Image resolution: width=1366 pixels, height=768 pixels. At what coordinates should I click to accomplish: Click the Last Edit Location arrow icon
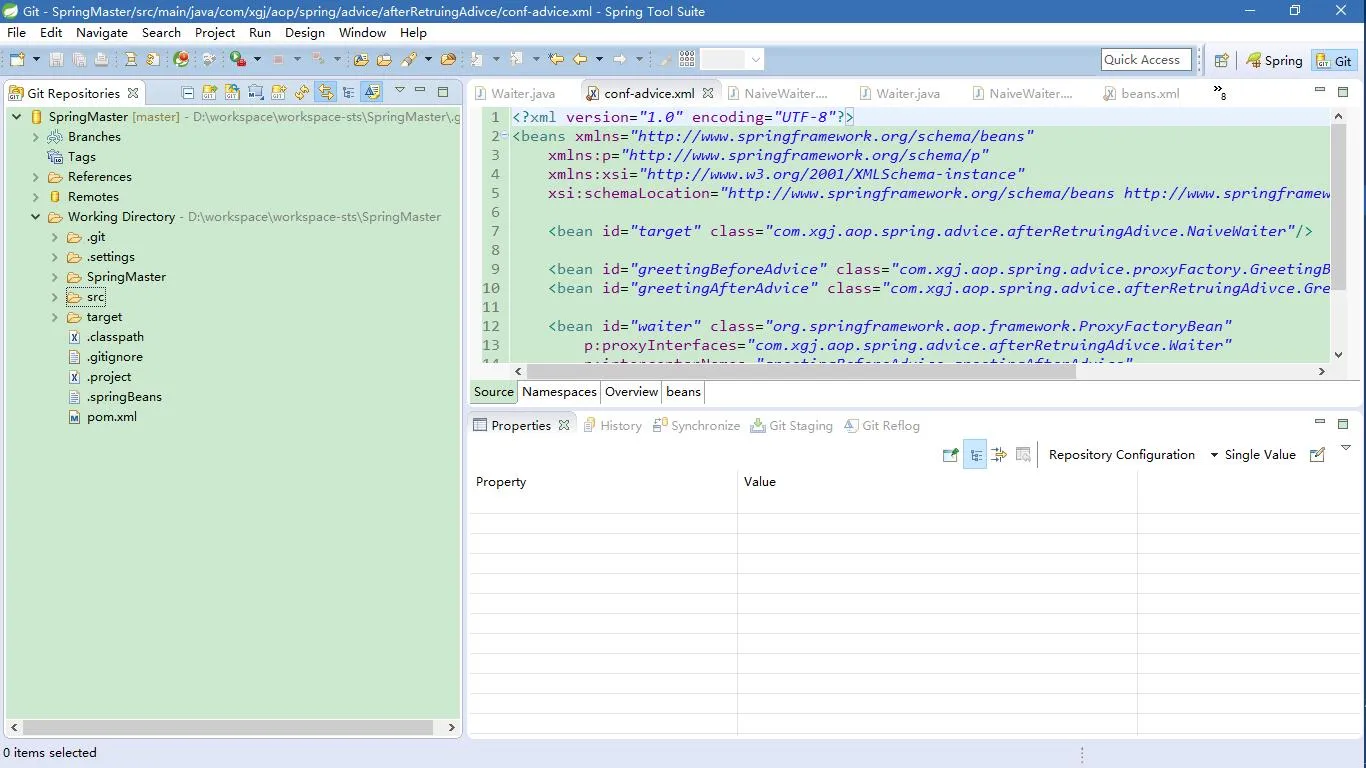556,59
